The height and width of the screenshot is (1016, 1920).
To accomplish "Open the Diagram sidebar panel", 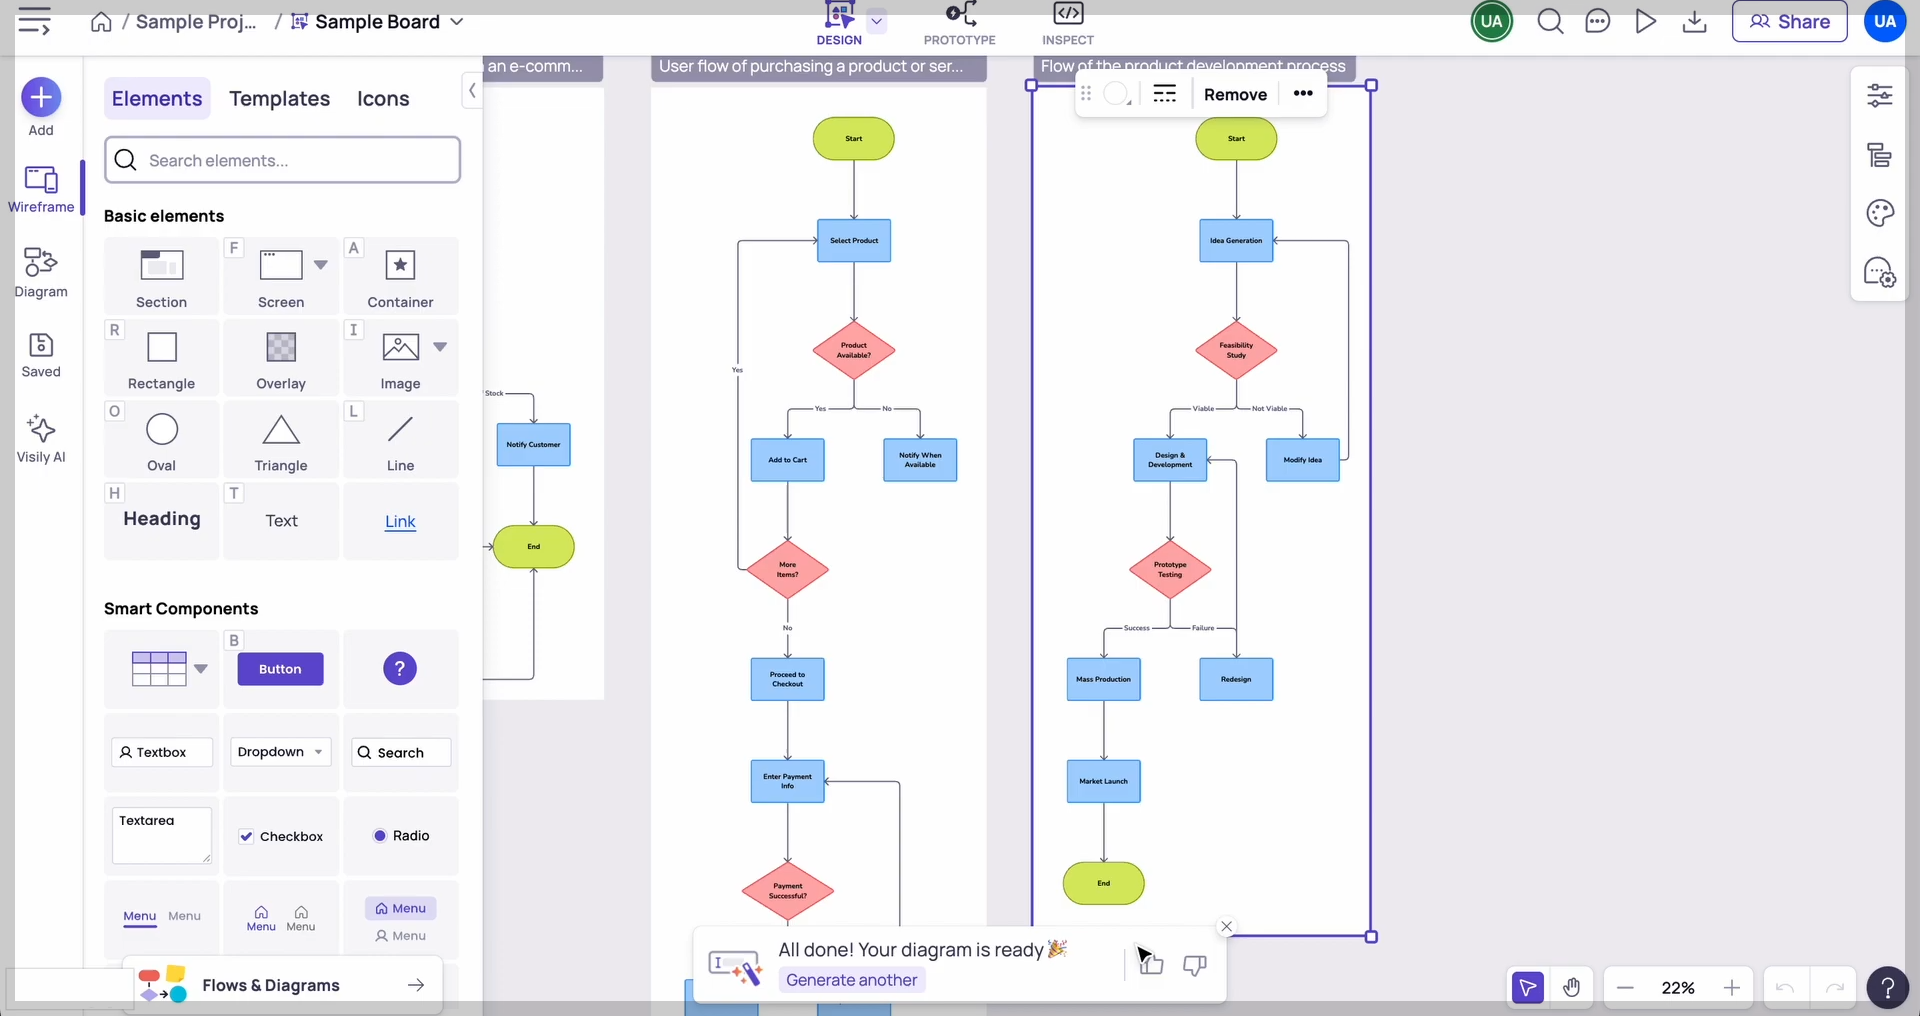I will pyautogui.click(x=41, y=273).
